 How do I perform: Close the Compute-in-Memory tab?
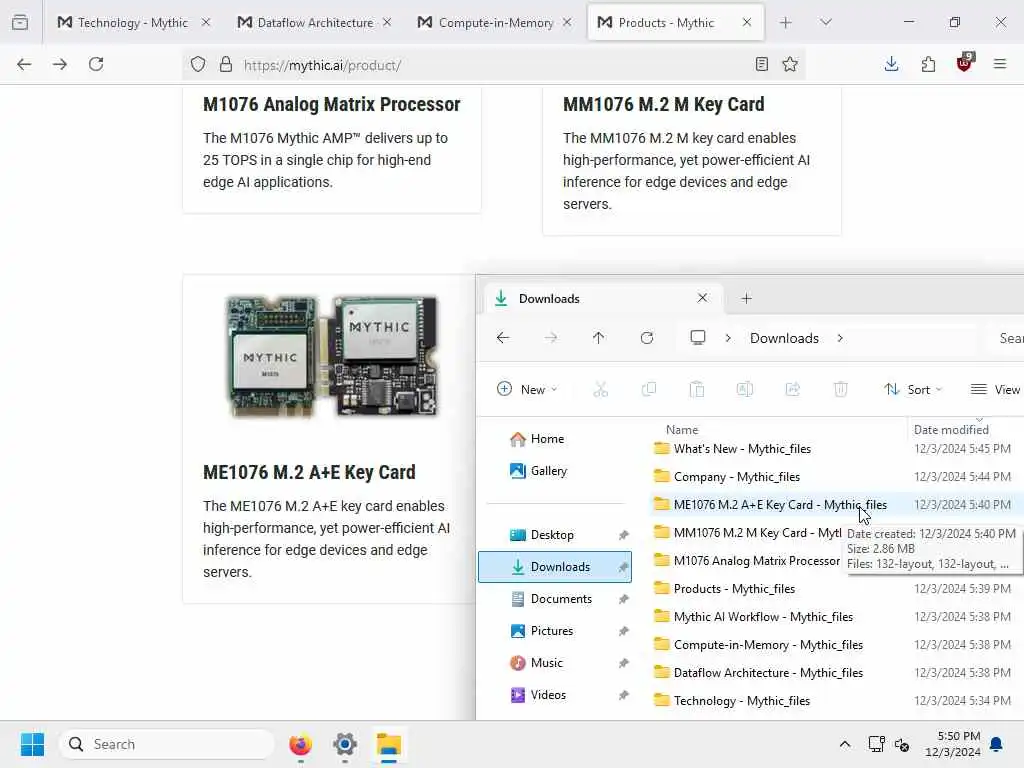(x=567, y=23)
